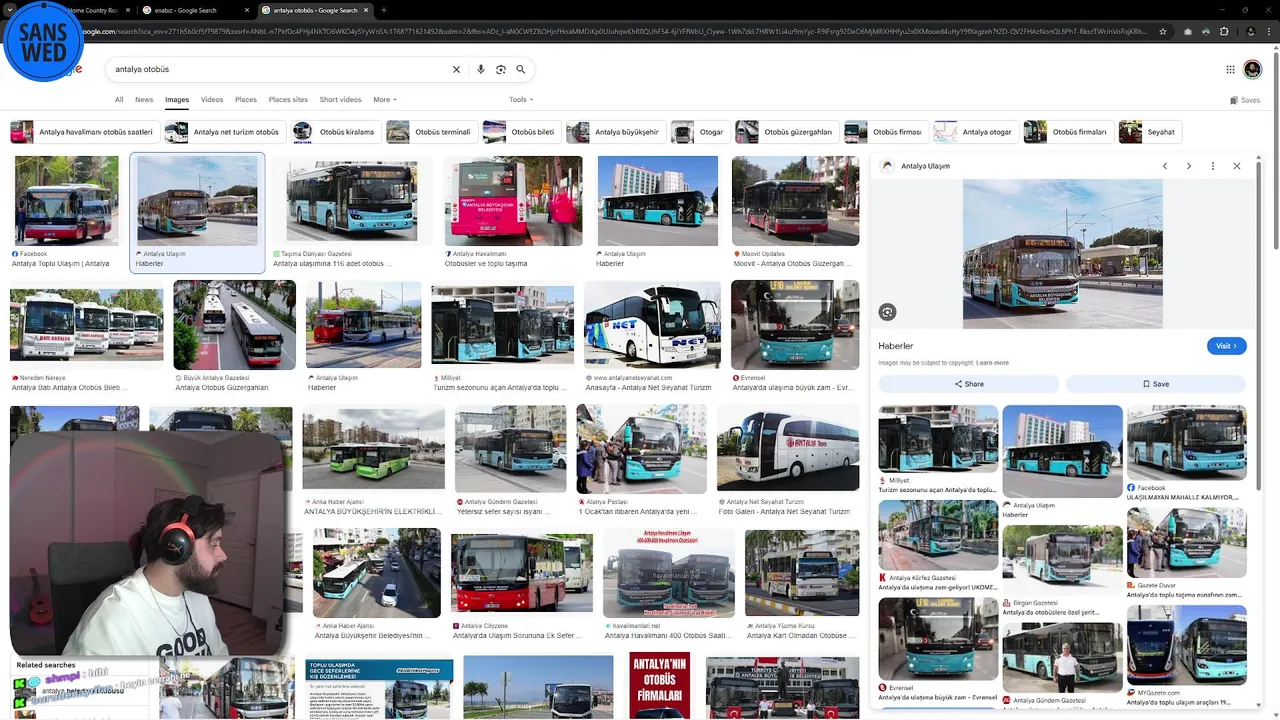
Task: Open the 'Büyük Antalya Gazetesi' thumbnail
Action: (235, 325)
